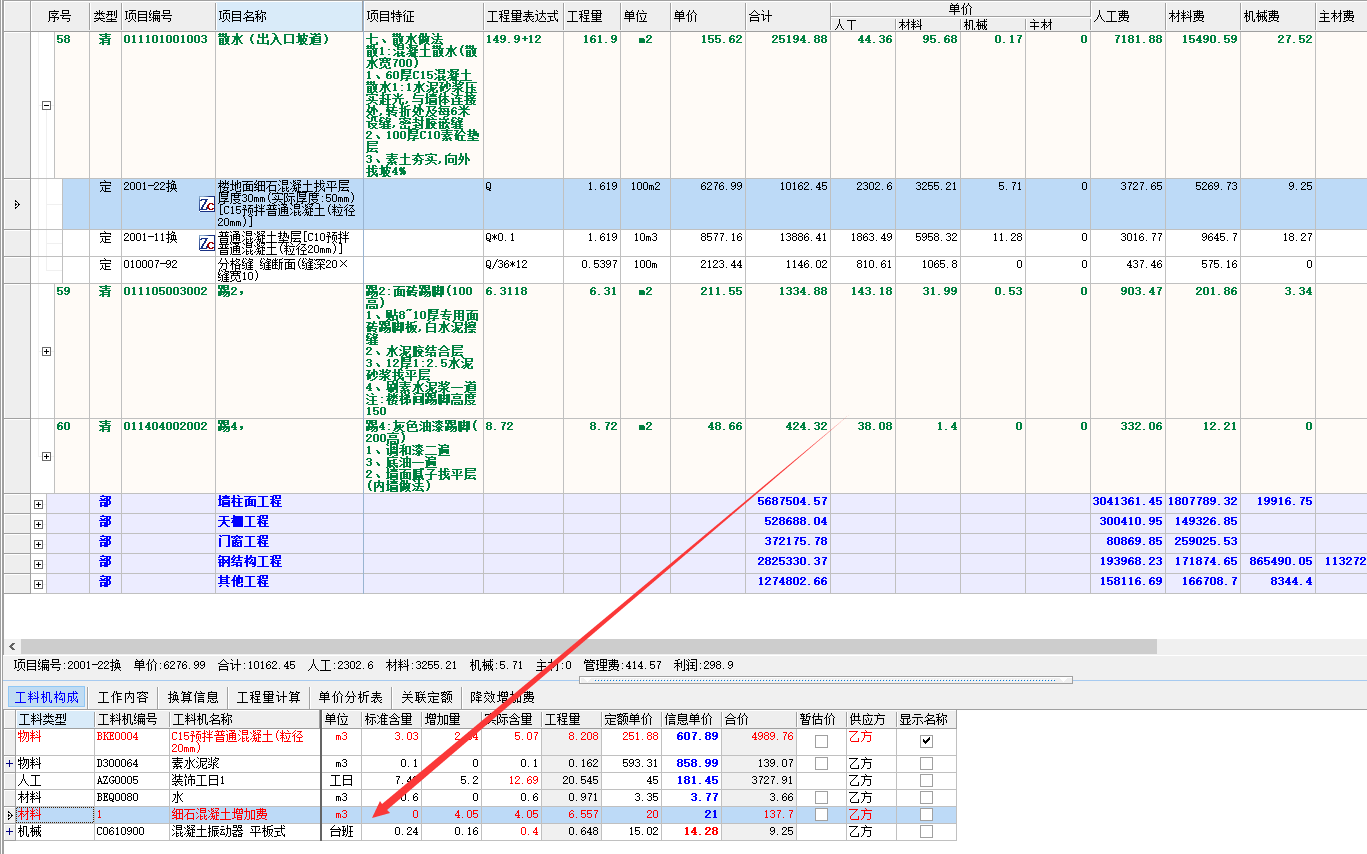Click labor code AZG0005
Screen dimensions: 1367x854
(x=117, y=780)
